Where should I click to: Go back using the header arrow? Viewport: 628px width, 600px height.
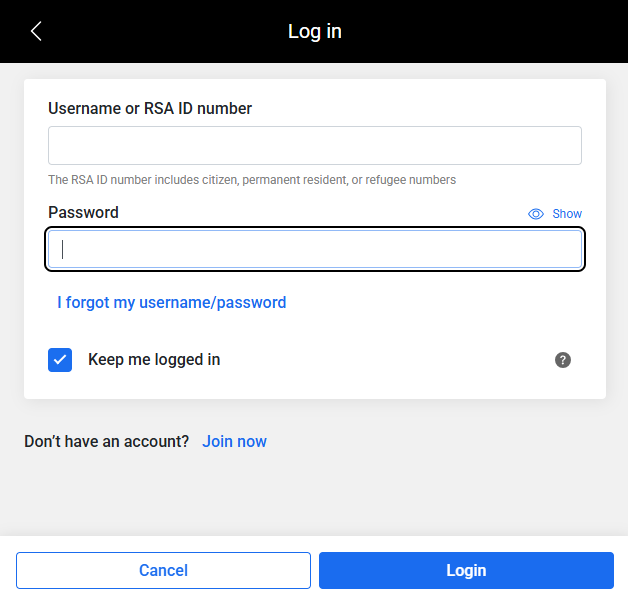36,31
